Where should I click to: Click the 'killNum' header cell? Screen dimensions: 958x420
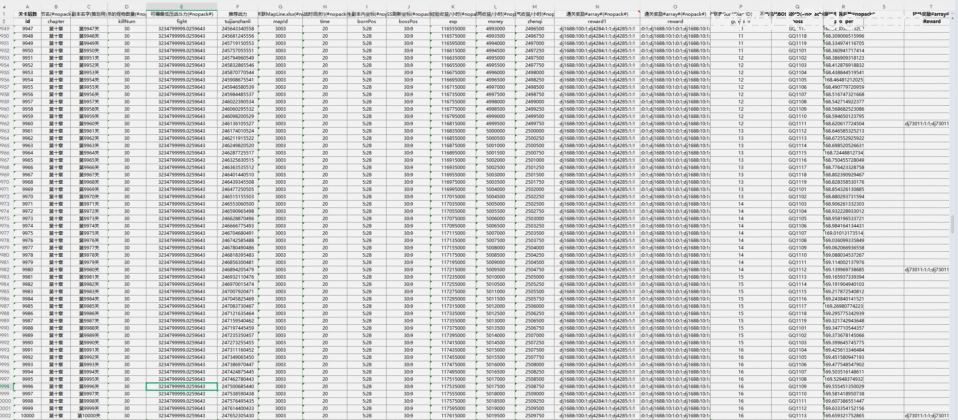(x=126, y=19)
